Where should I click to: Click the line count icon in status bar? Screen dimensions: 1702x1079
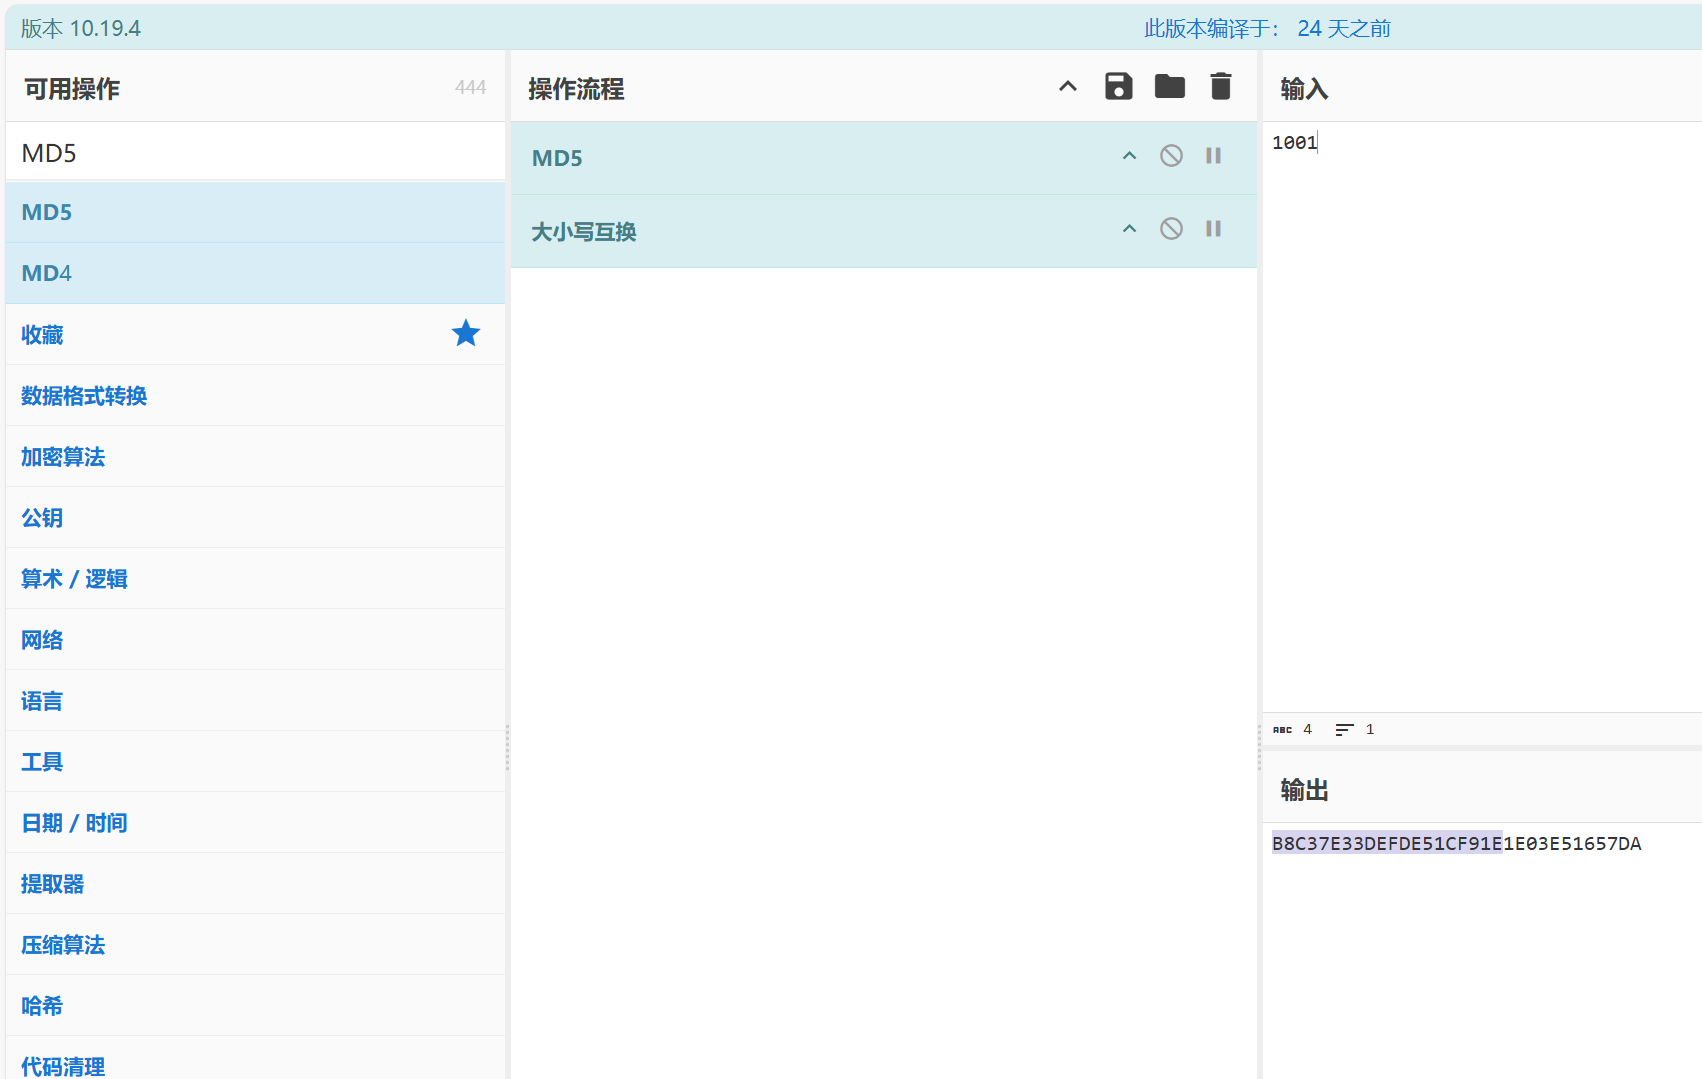point(1344,730)
